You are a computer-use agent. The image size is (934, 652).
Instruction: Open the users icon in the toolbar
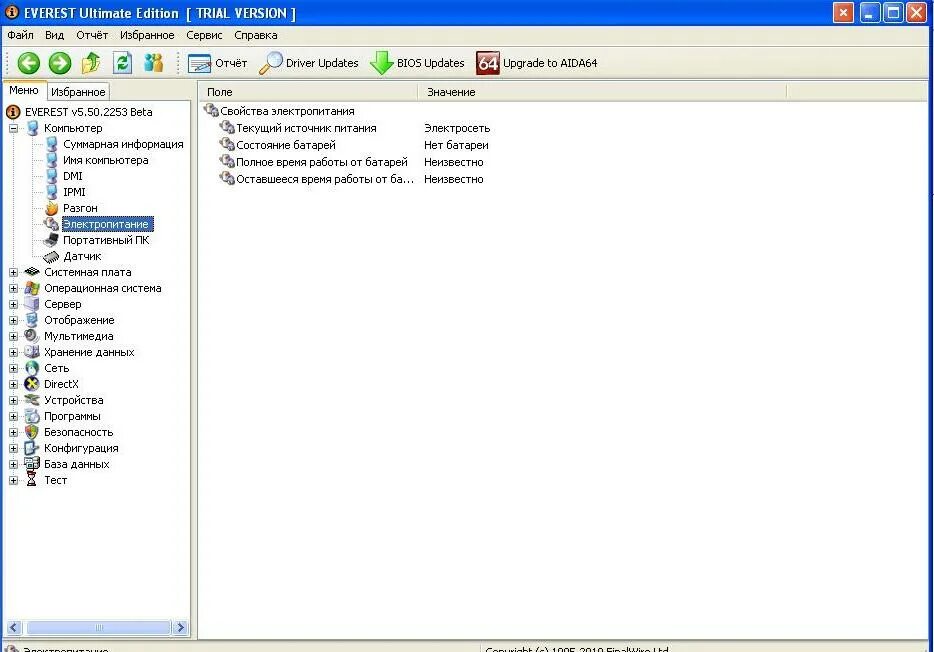pyautogui.click(x=154, y=63)
